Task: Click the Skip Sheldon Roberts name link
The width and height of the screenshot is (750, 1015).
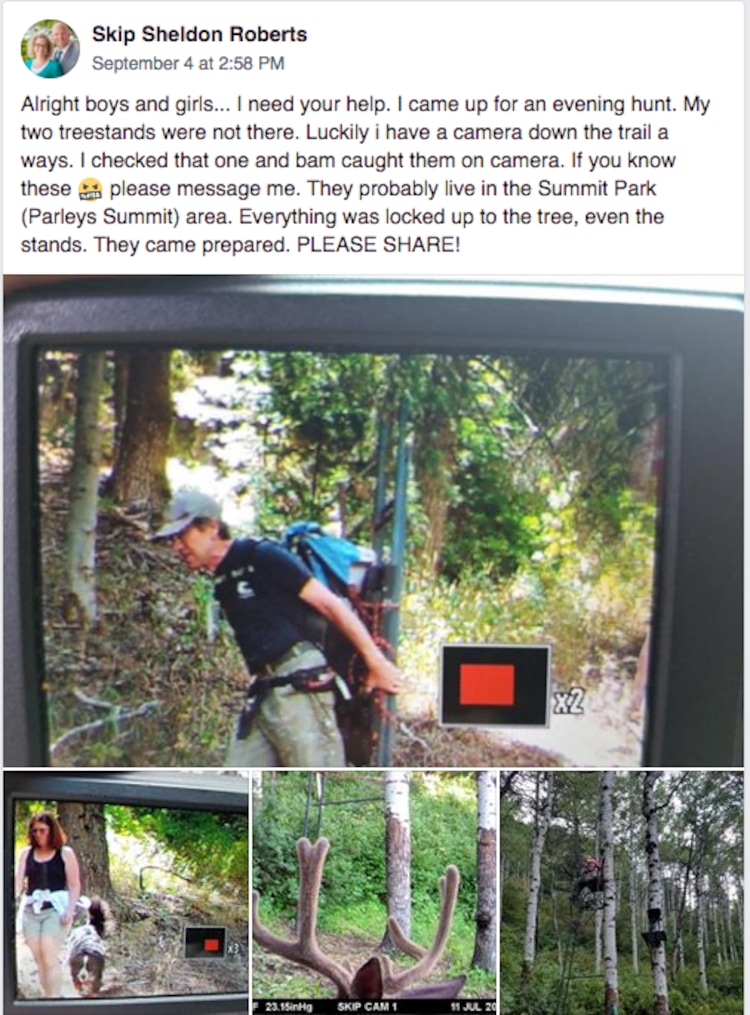Action: tap(199, 34)
